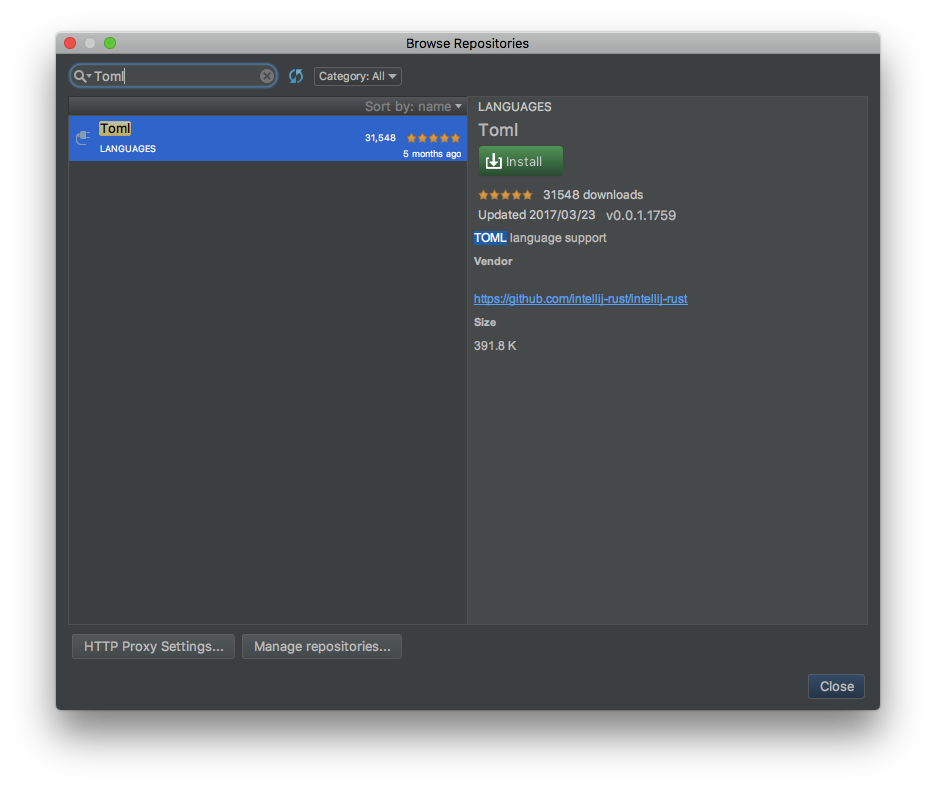Open the Category: All dropdown
Viewport: 936px width, 790px height.
358,76
